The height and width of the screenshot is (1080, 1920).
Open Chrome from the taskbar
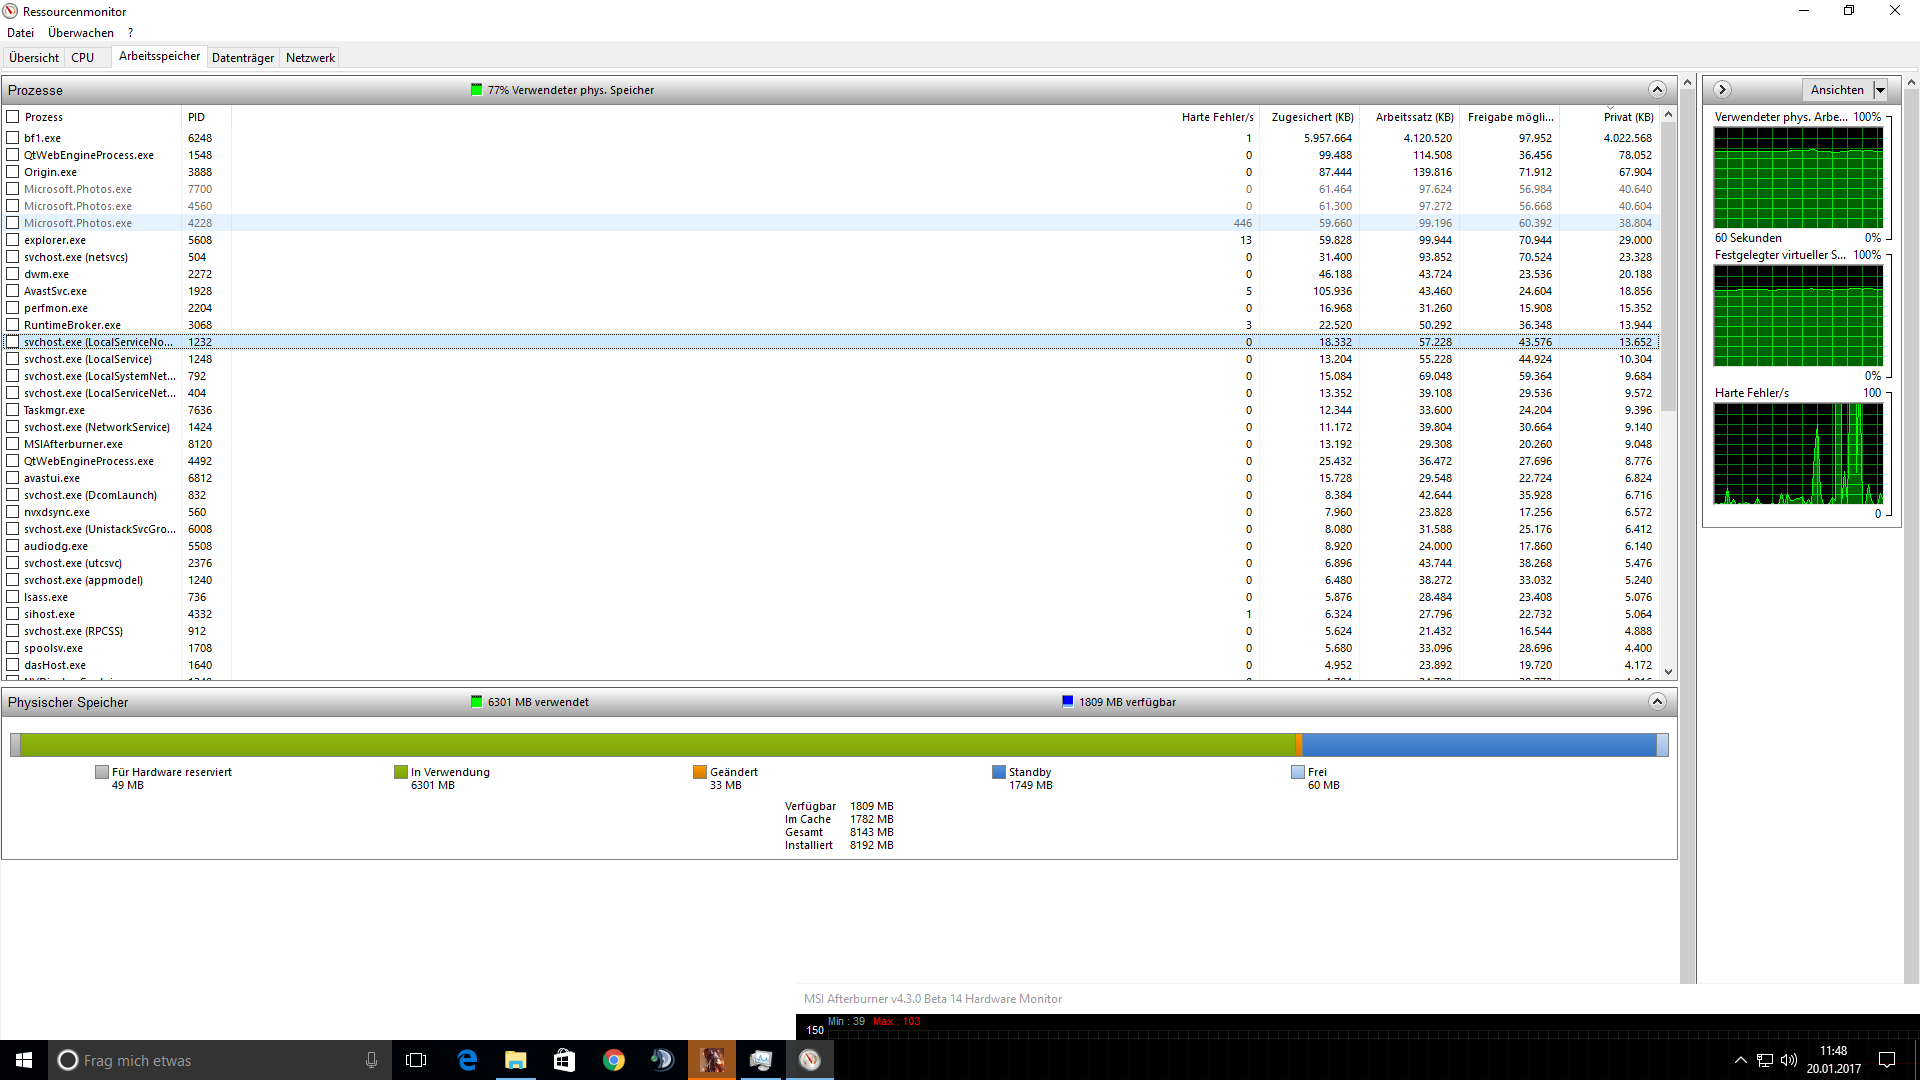pos(614,1060)
